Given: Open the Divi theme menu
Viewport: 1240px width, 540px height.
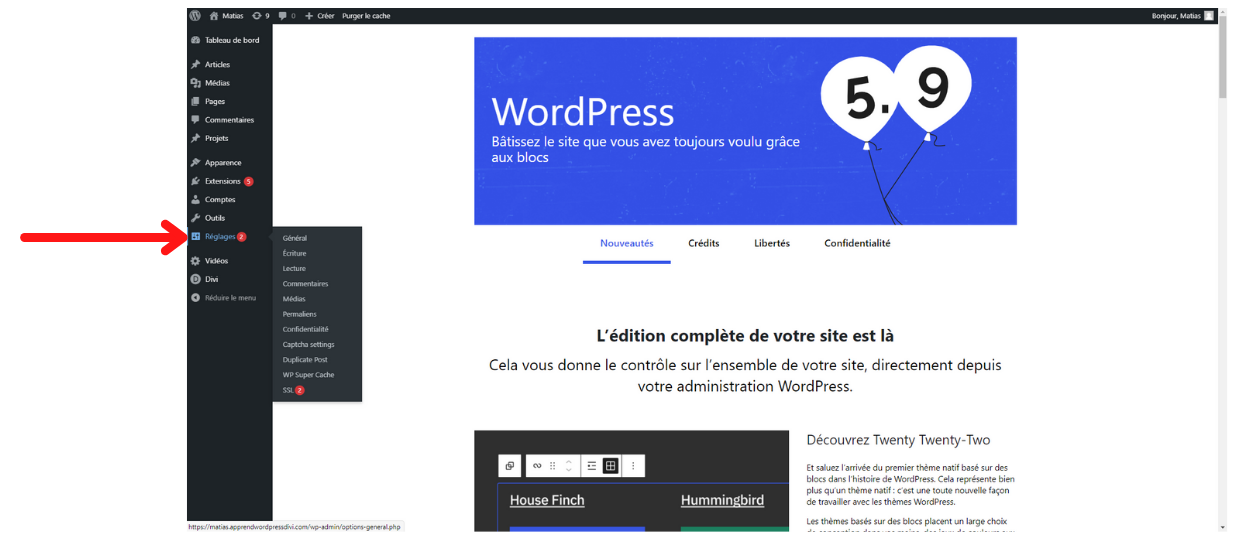Looking at the screenshot, I should 211,279.
